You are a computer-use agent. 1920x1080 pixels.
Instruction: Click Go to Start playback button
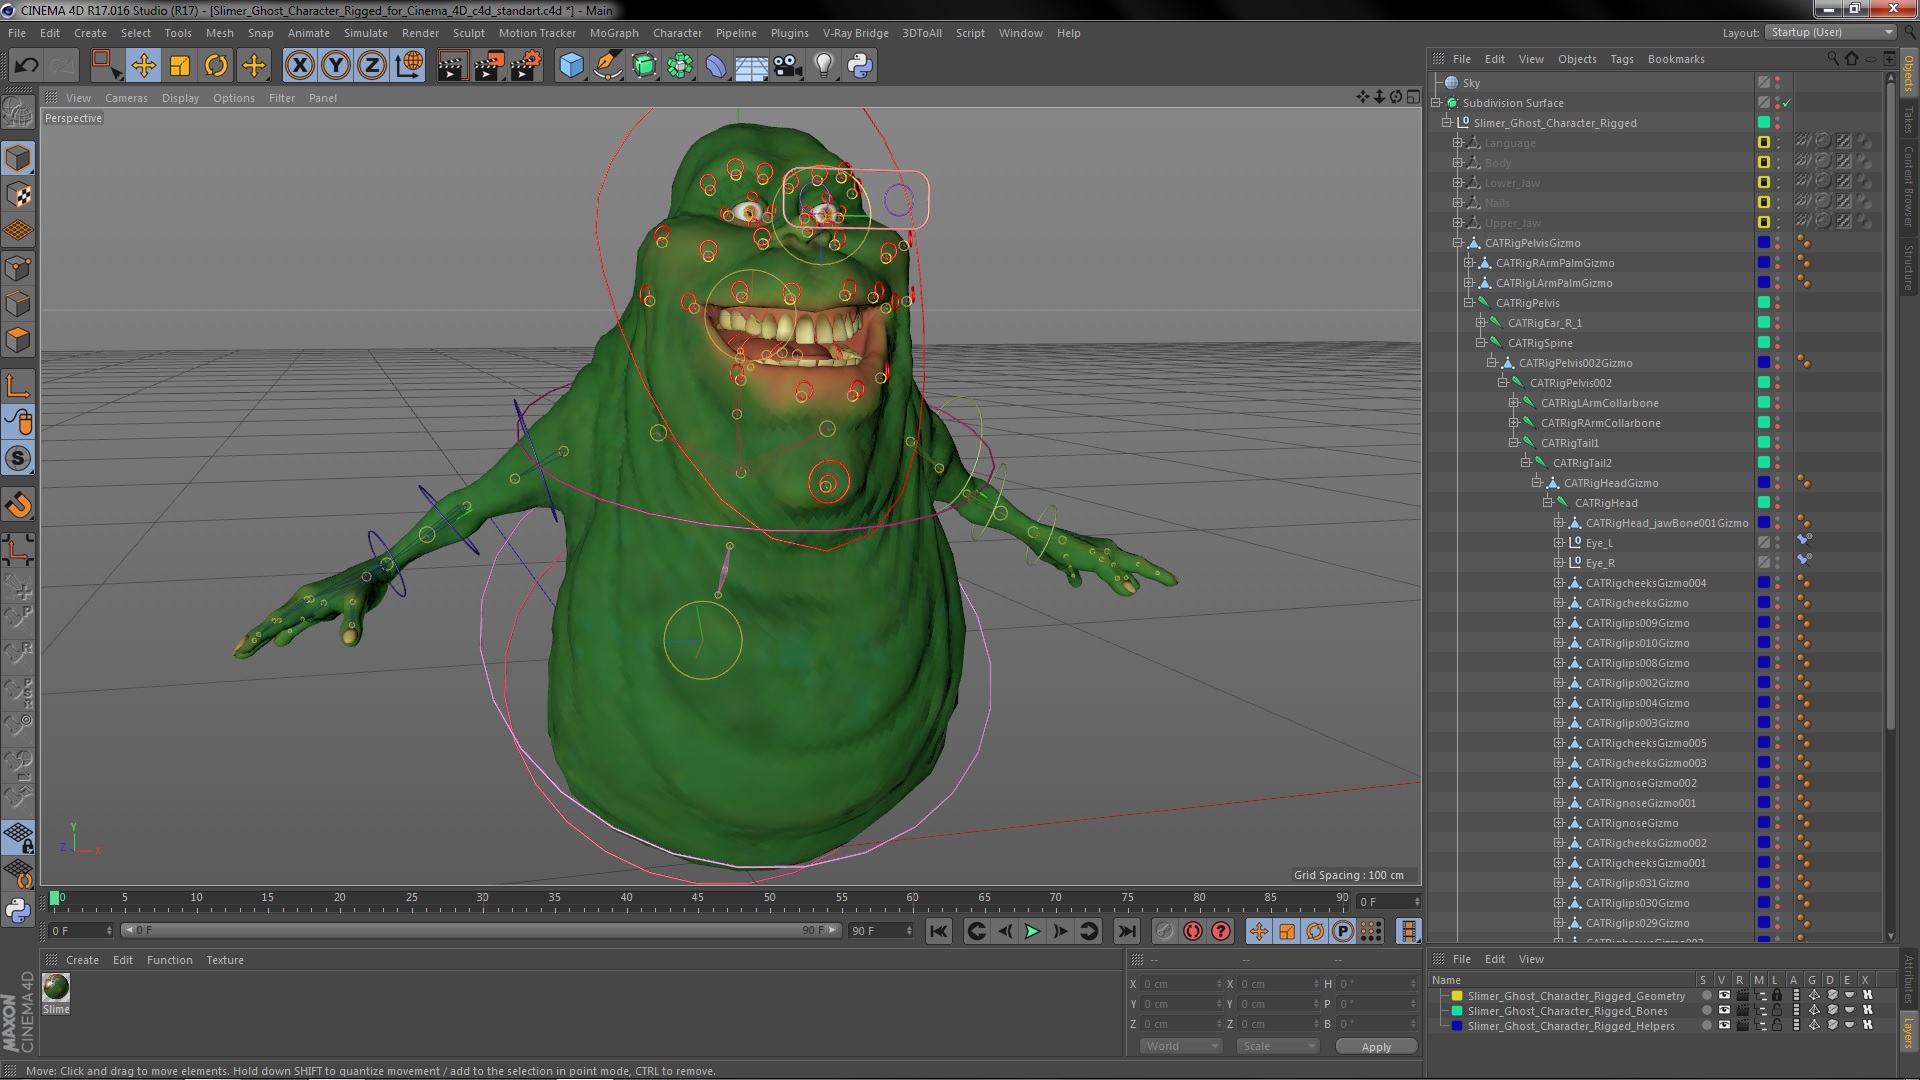[938, 931]
